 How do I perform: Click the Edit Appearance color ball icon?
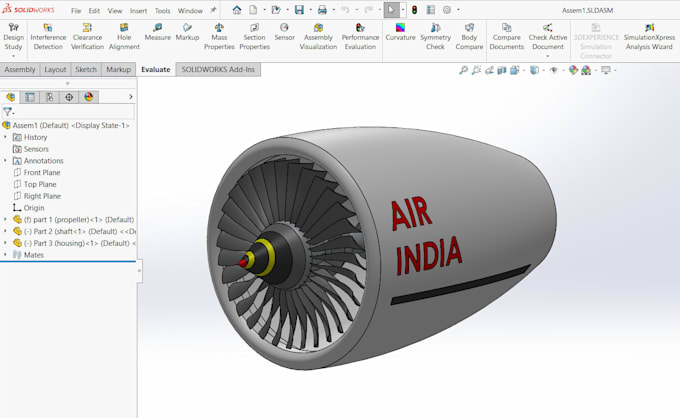tap(573, 70)
